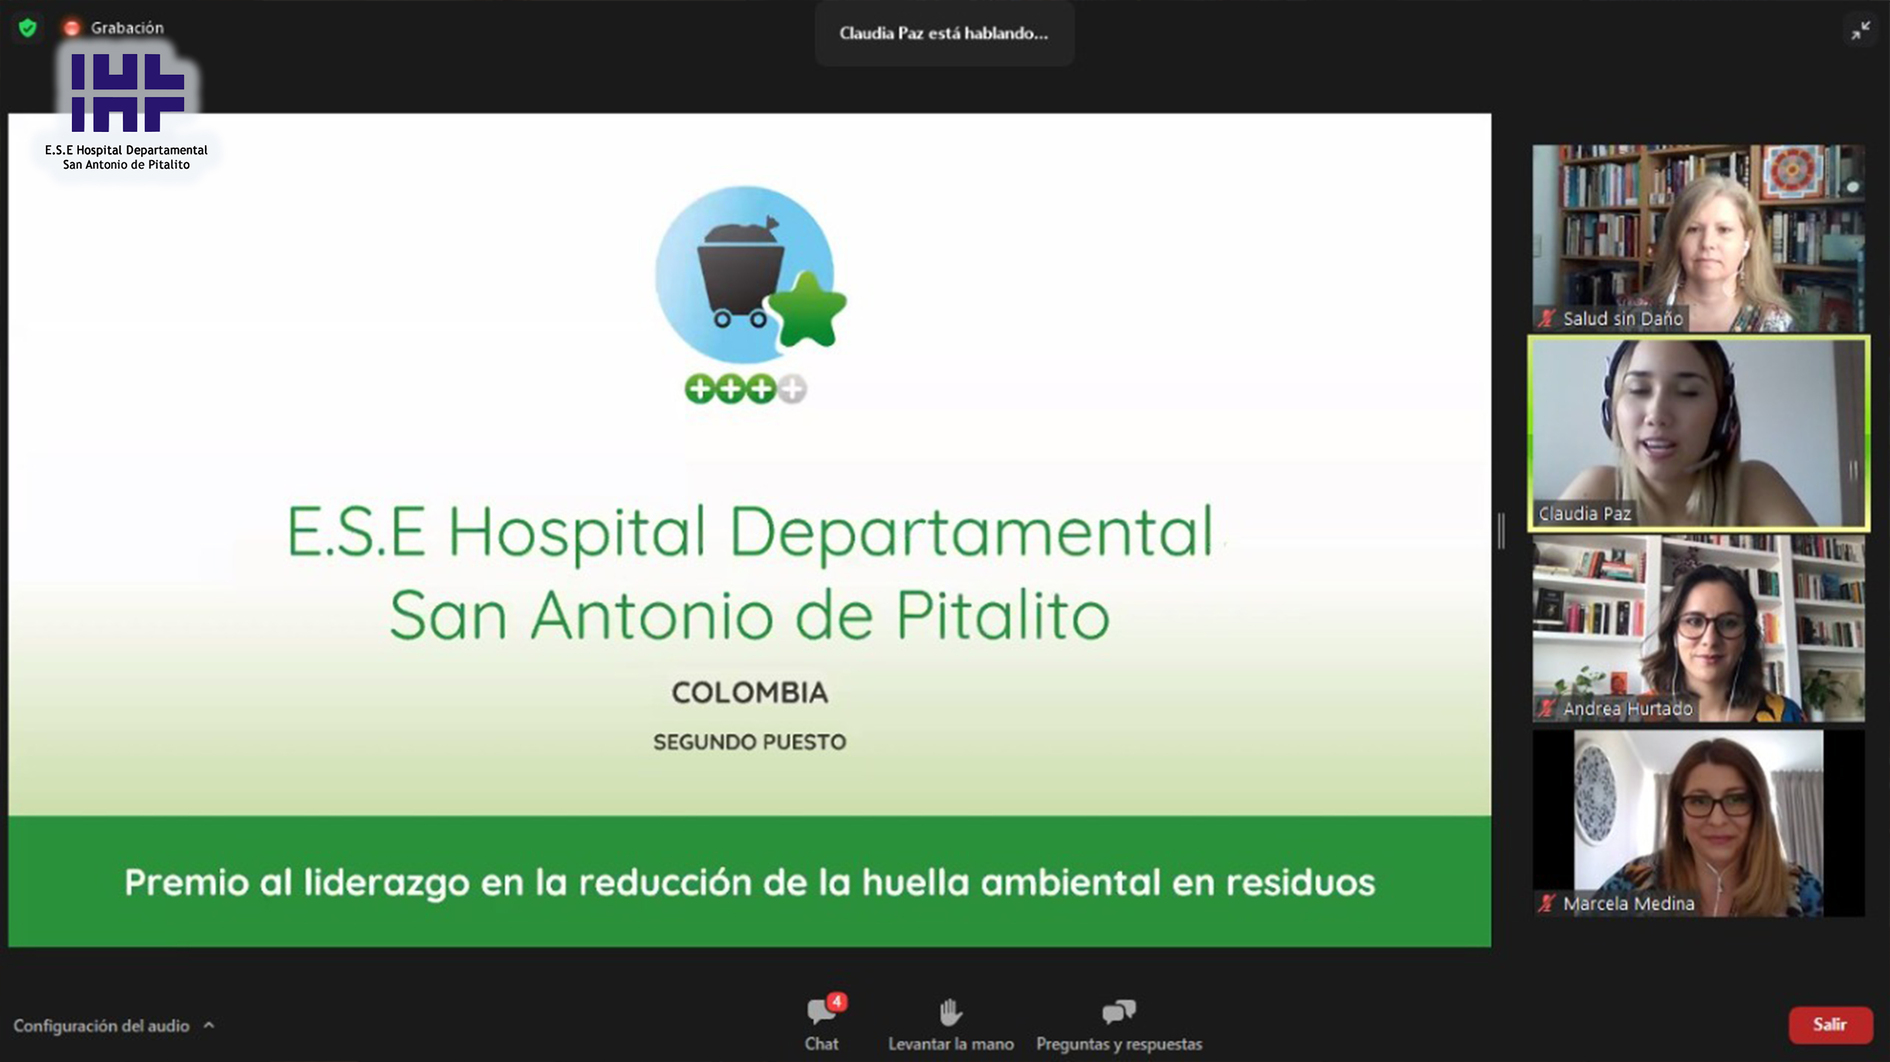1890x1062 pixels.
Task: Click the 'Claudia Paz está hablando...' banner
Action: coord(944,33)
